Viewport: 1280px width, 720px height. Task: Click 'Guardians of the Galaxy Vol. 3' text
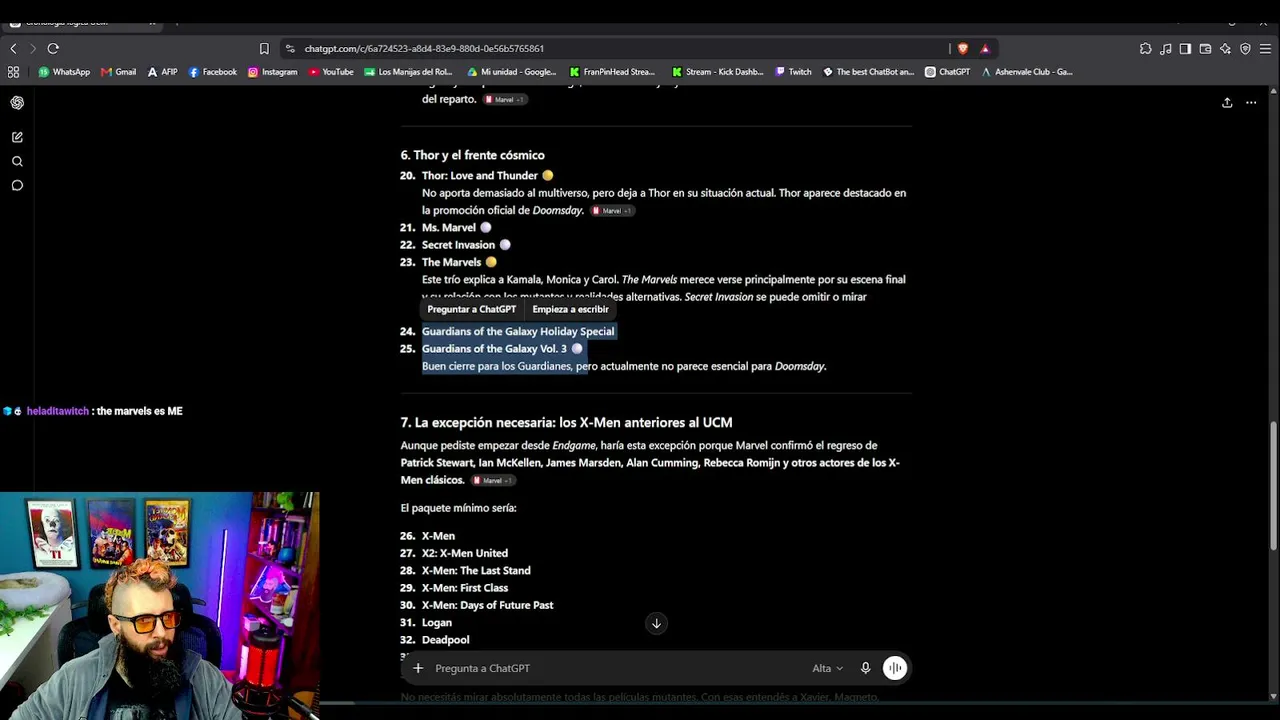point(494,349)
